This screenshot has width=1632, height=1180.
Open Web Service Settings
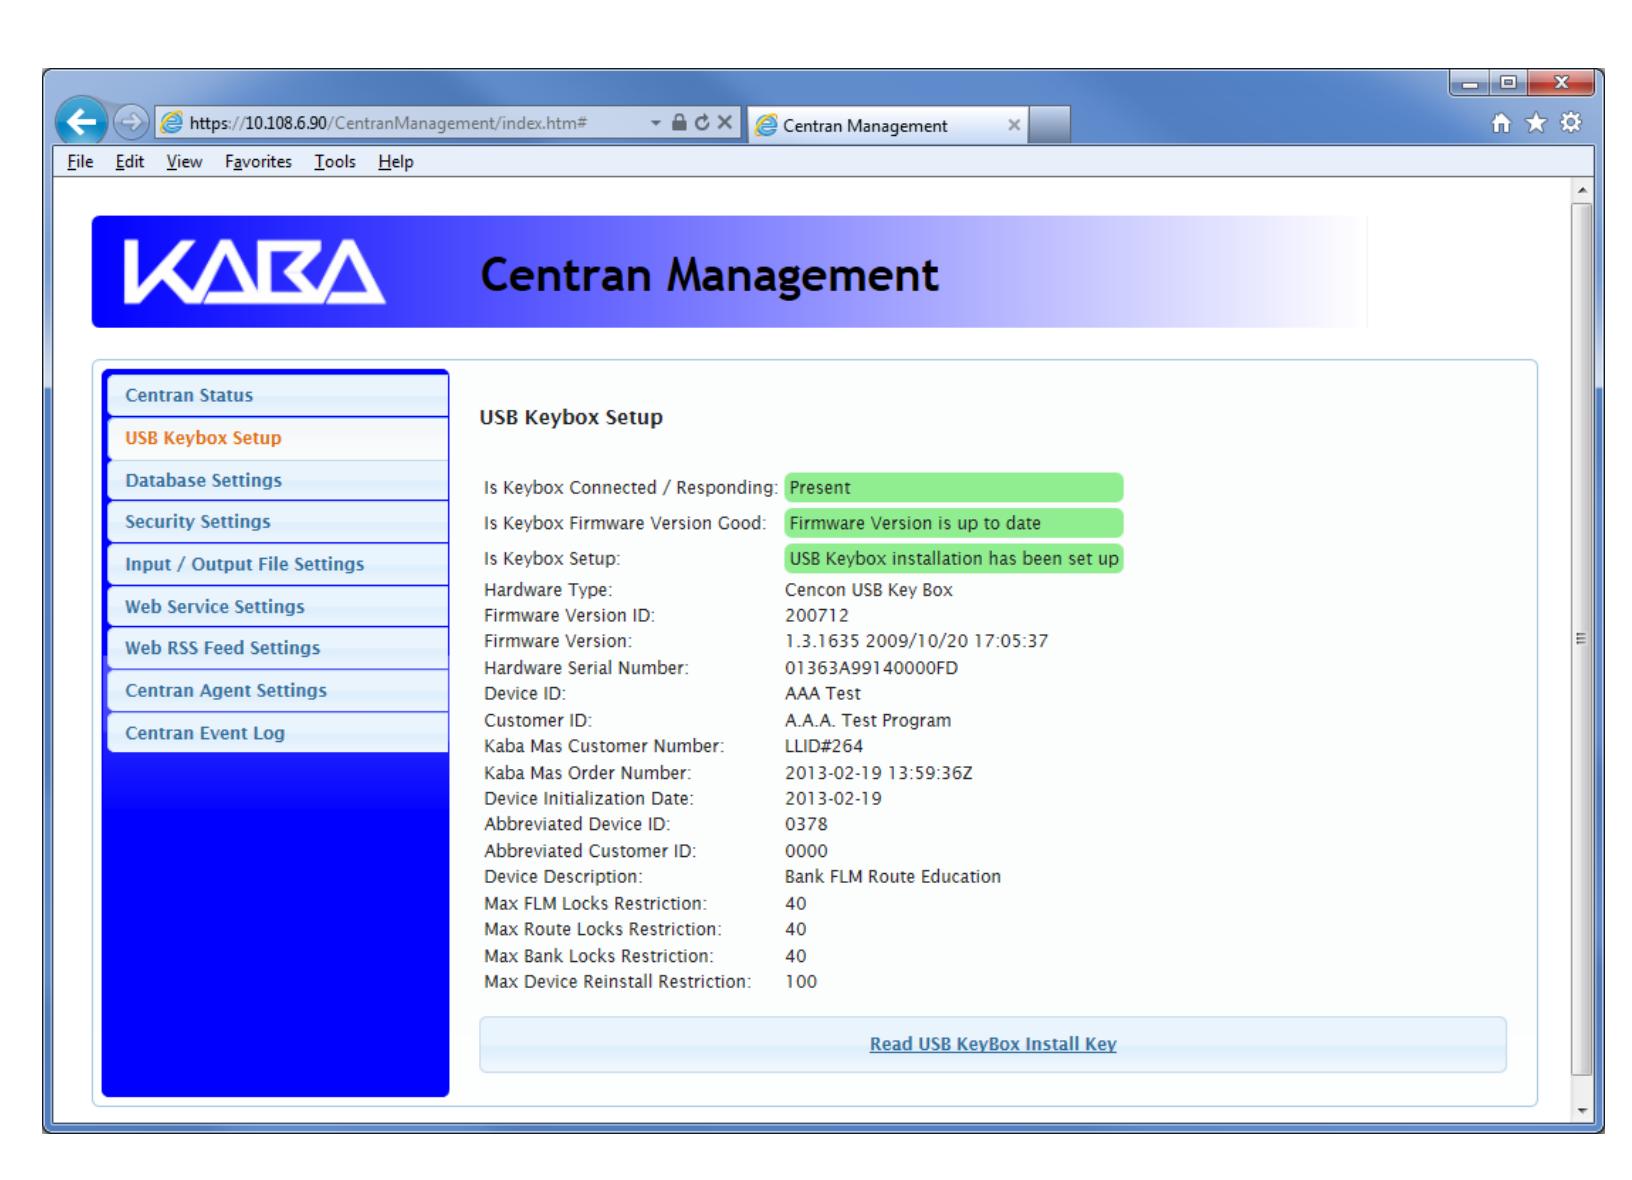tap(278, 606)
